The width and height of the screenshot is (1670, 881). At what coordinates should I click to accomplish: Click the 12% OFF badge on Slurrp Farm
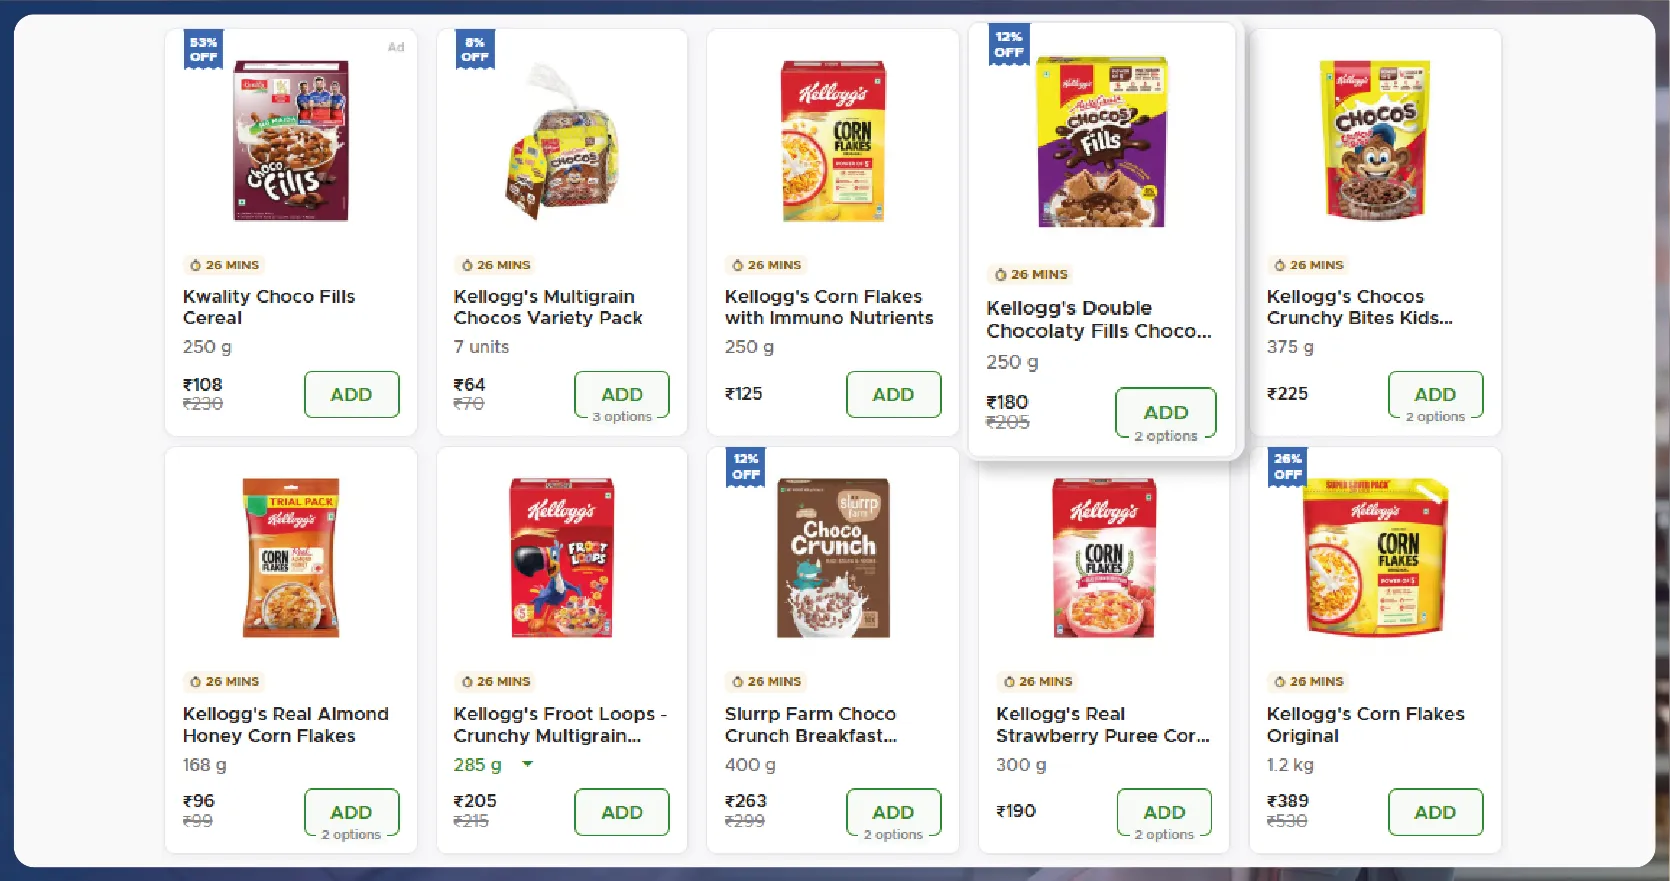click(x=746, y=466)
